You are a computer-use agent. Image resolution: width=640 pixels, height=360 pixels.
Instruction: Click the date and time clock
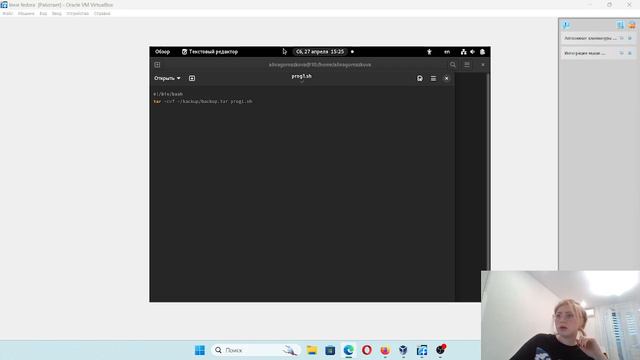pos(320,52)
